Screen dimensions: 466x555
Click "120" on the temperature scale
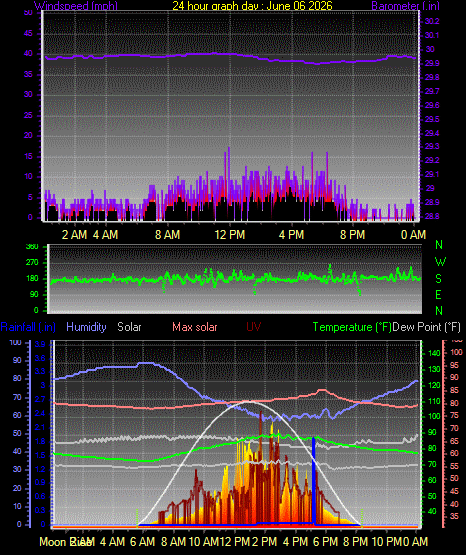pos(434,385)
